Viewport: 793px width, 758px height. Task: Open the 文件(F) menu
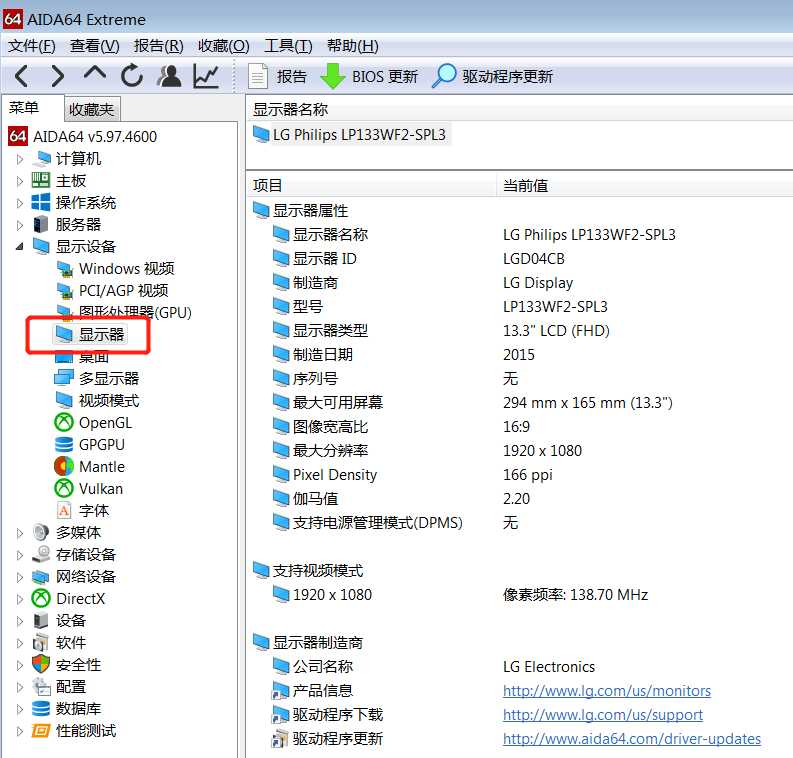(x=31, y=46)
